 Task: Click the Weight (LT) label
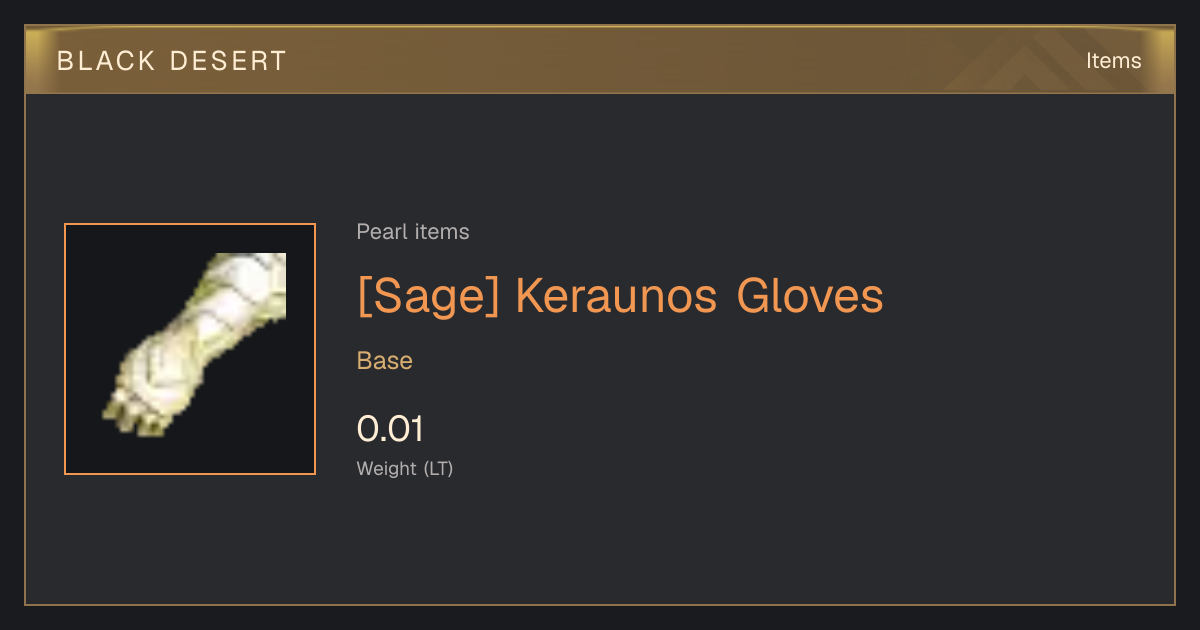[405, 469]
